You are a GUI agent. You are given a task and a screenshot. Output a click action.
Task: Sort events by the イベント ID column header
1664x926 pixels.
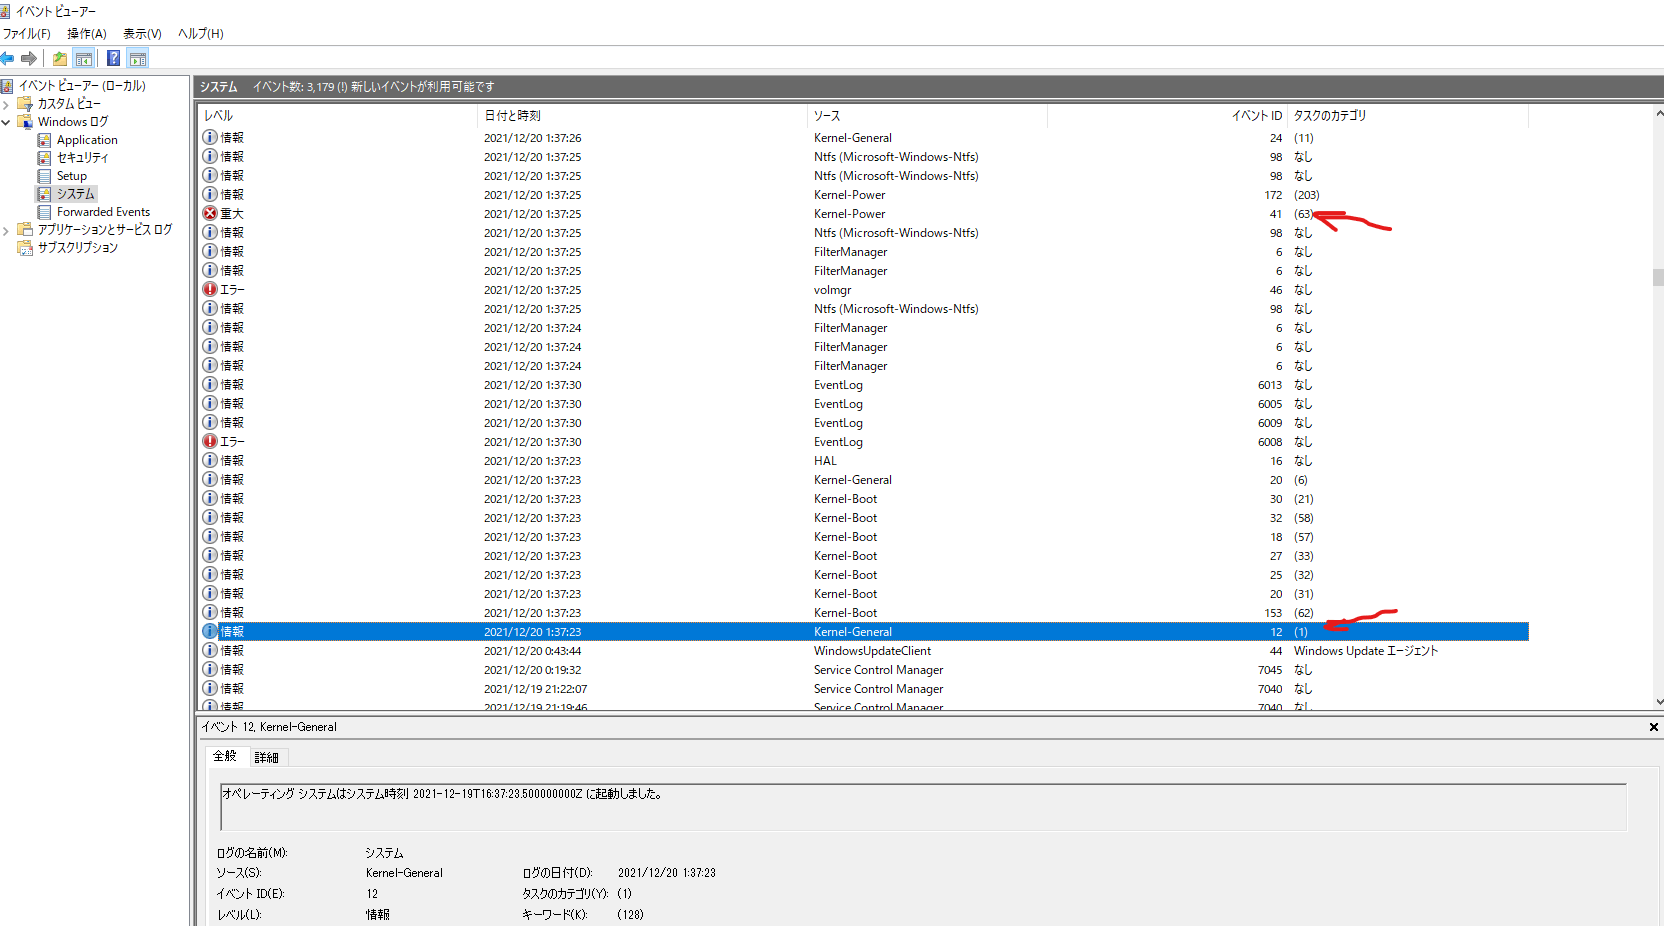(1167, 115)
